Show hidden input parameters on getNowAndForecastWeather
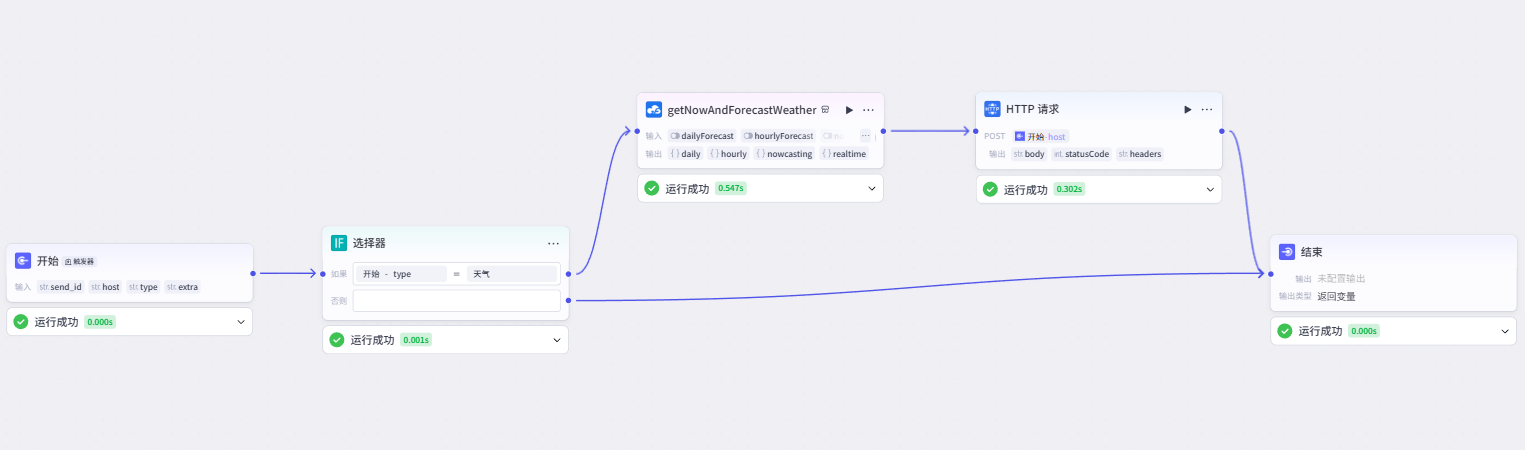This screenshot has width=1525, height=450. point(865,135)
